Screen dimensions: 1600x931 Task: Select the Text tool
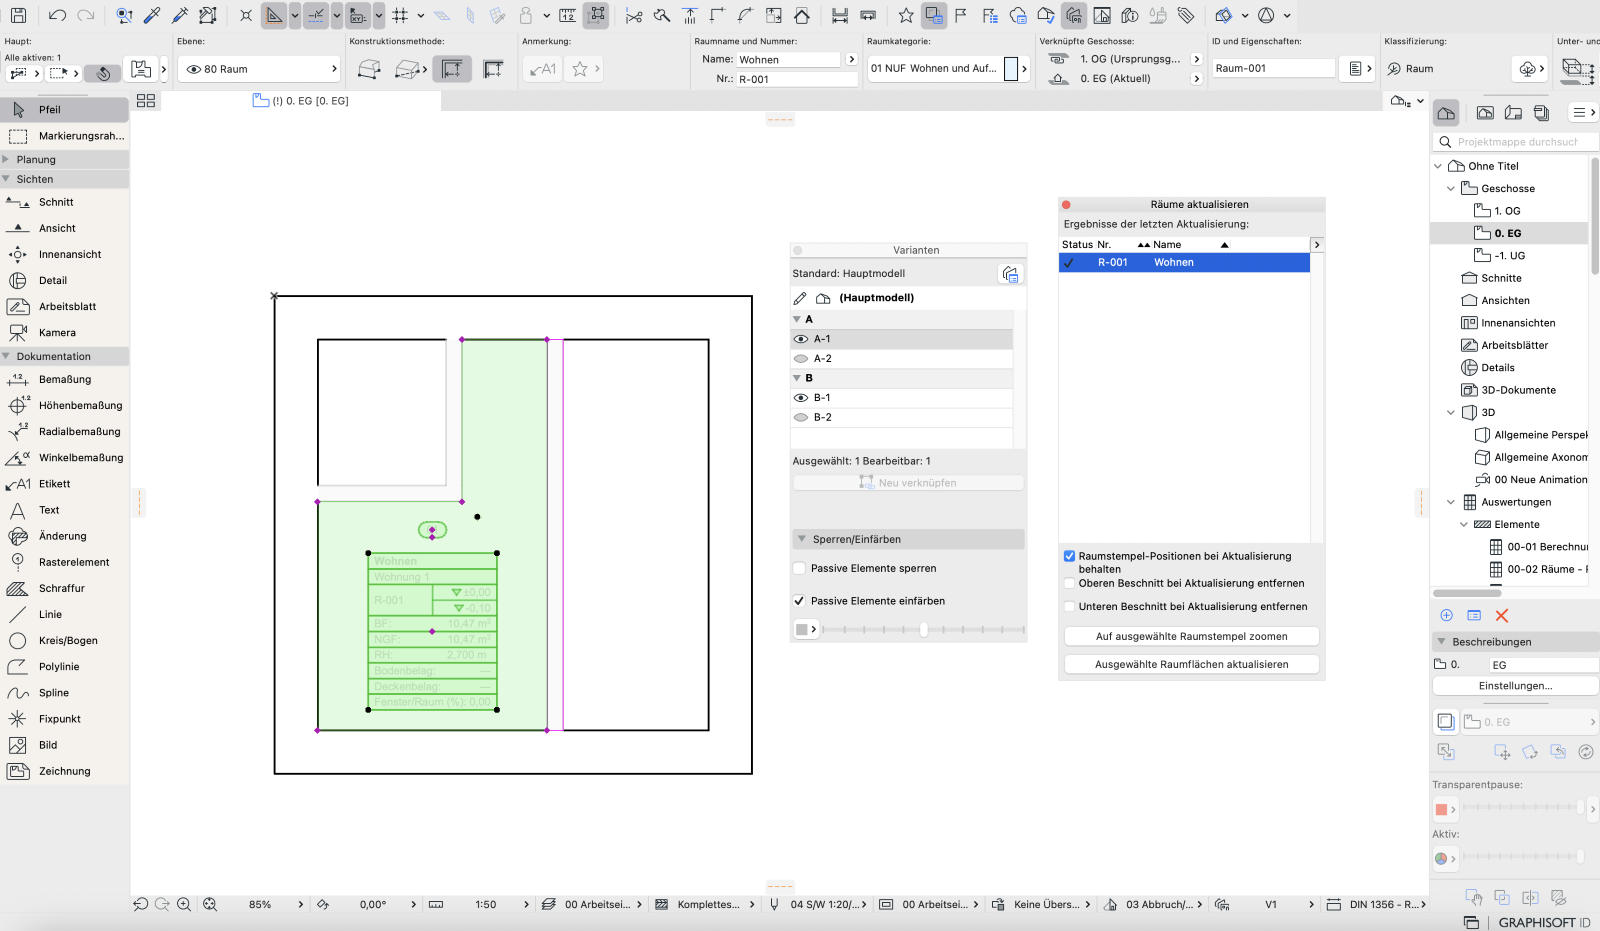(64, 510)
